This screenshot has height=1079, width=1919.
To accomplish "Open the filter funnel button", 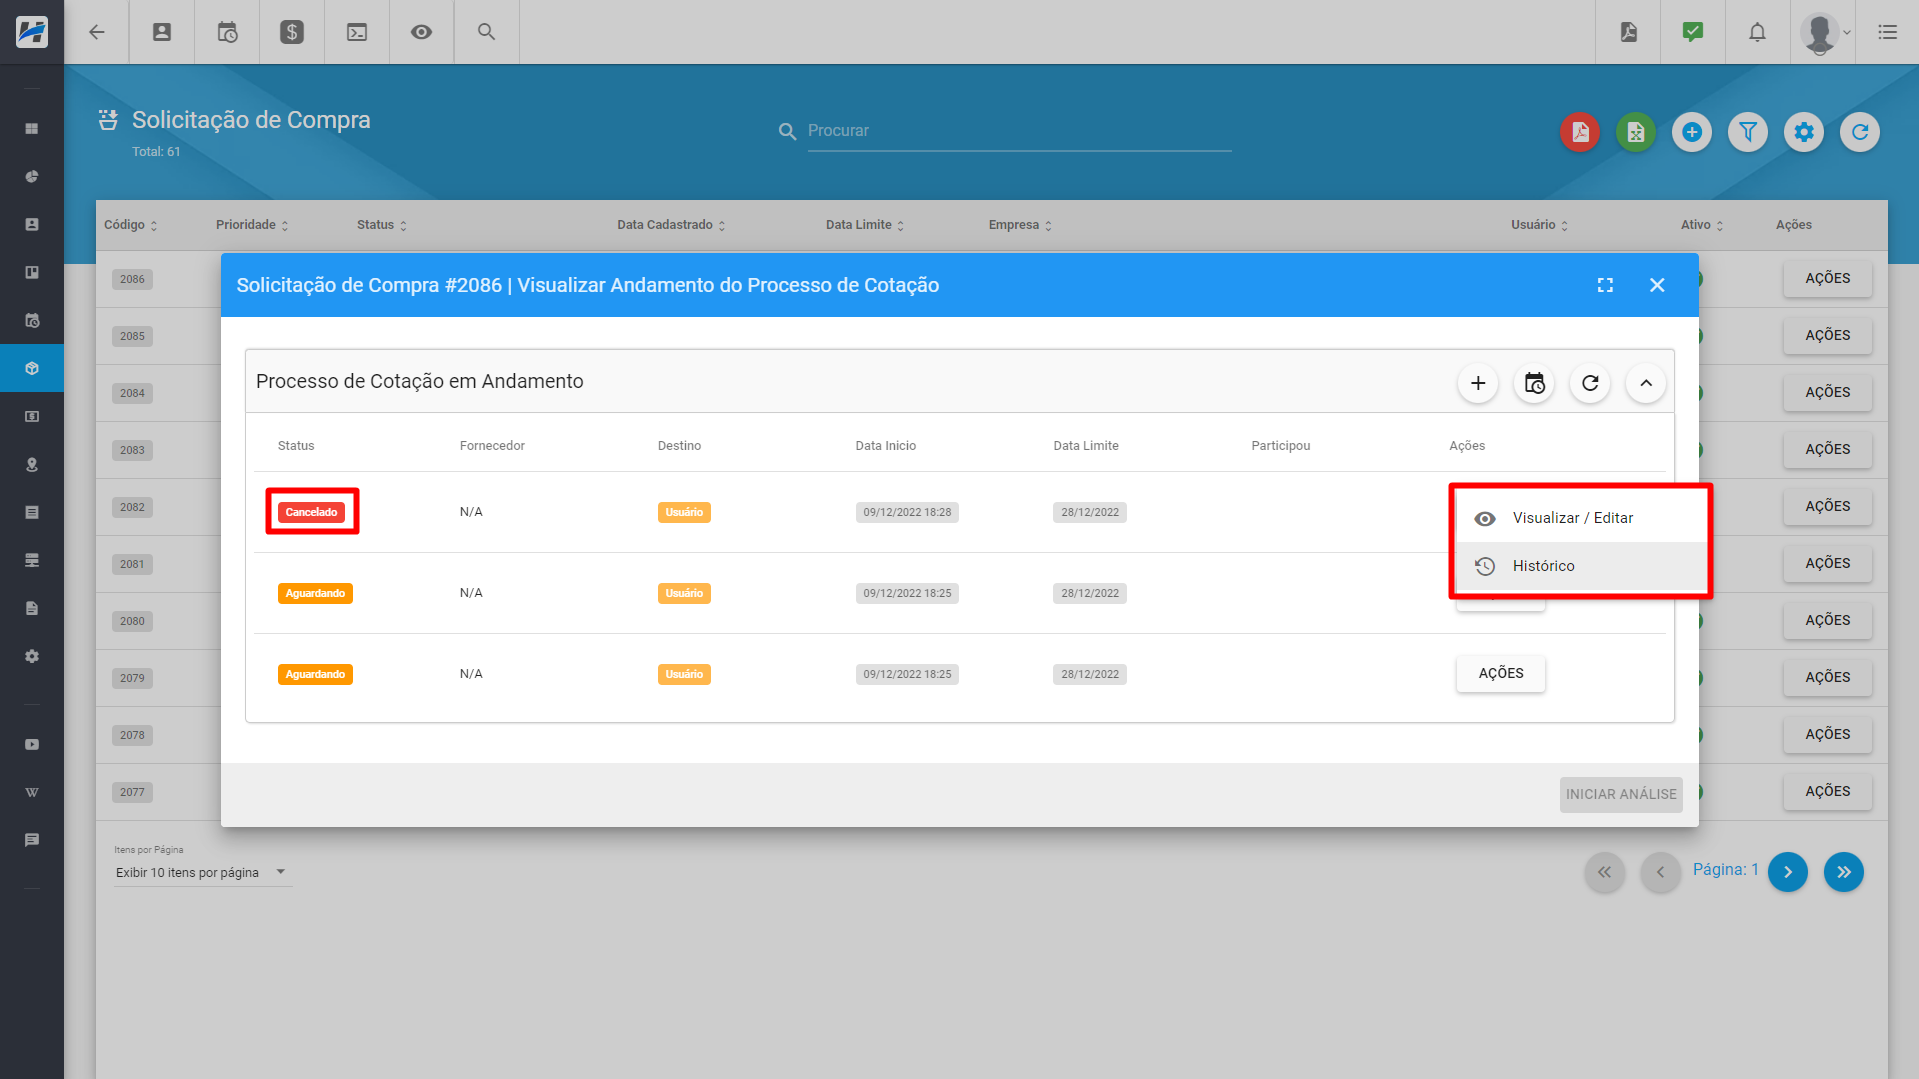I will [x=1748, y=132].
